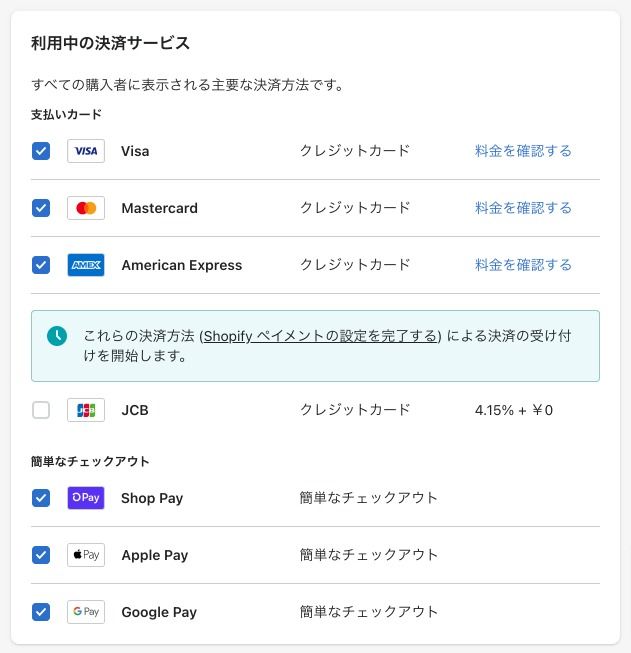631x653 pixels.
Task: Enable the JCB checkbox
Action: 41,410
